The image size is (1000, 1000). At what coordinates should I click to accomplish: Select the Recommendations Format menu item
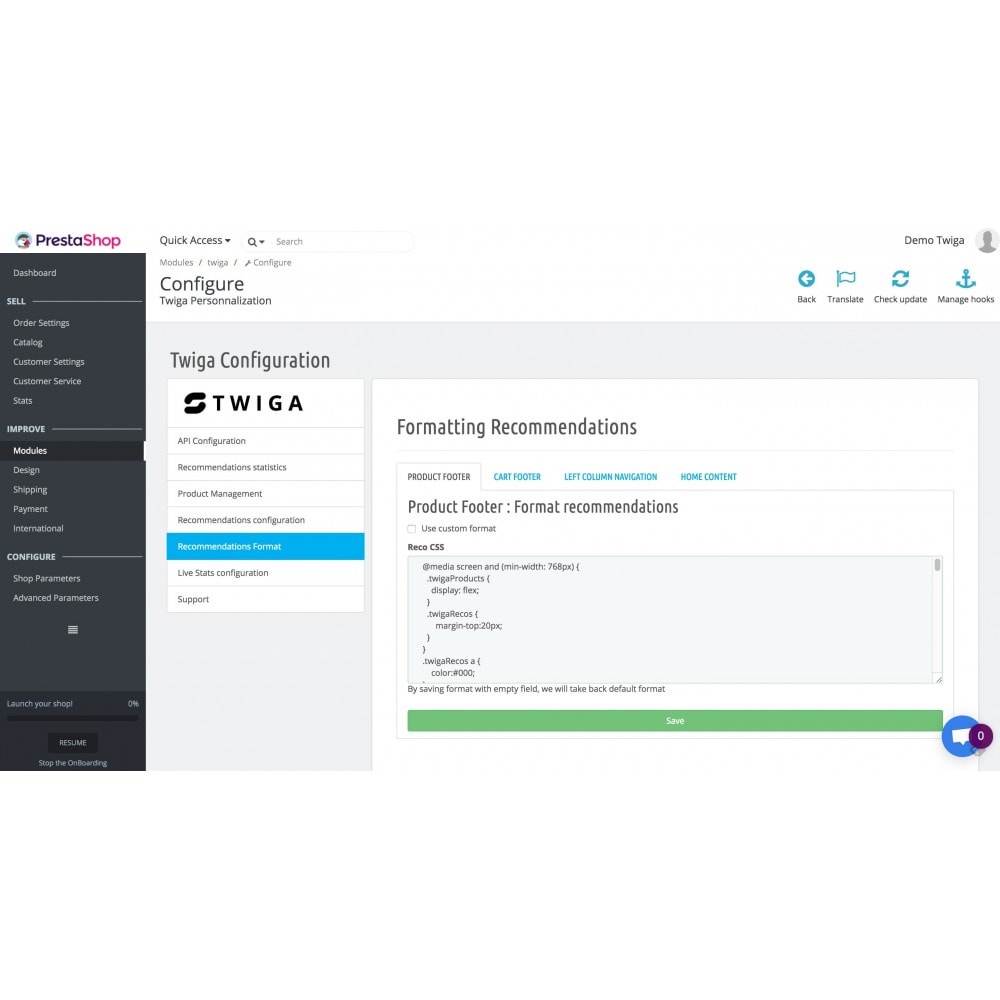pos(265,547)
